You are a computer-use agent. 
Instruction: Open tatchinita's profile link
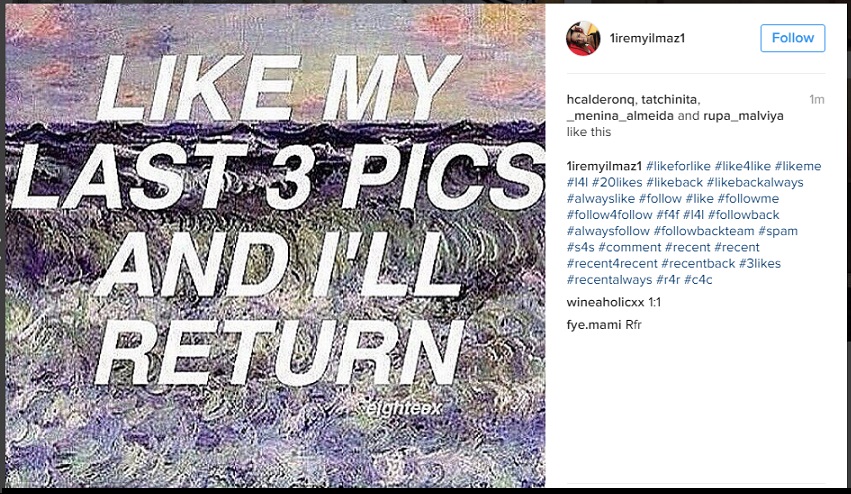click(670, 100)
